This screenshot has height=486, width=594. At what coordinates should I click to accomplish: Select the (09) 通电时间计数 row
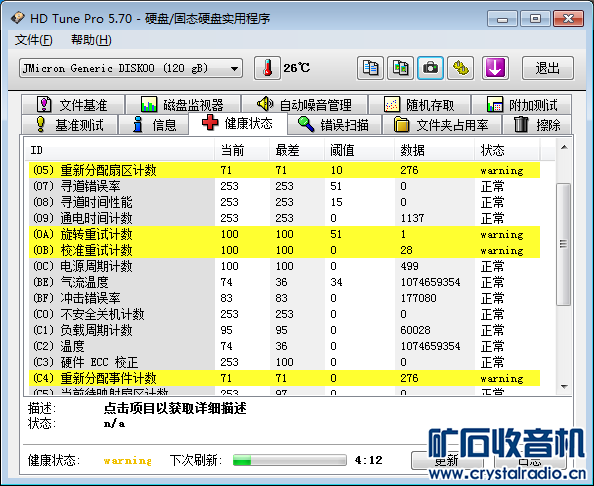(284, 218)
